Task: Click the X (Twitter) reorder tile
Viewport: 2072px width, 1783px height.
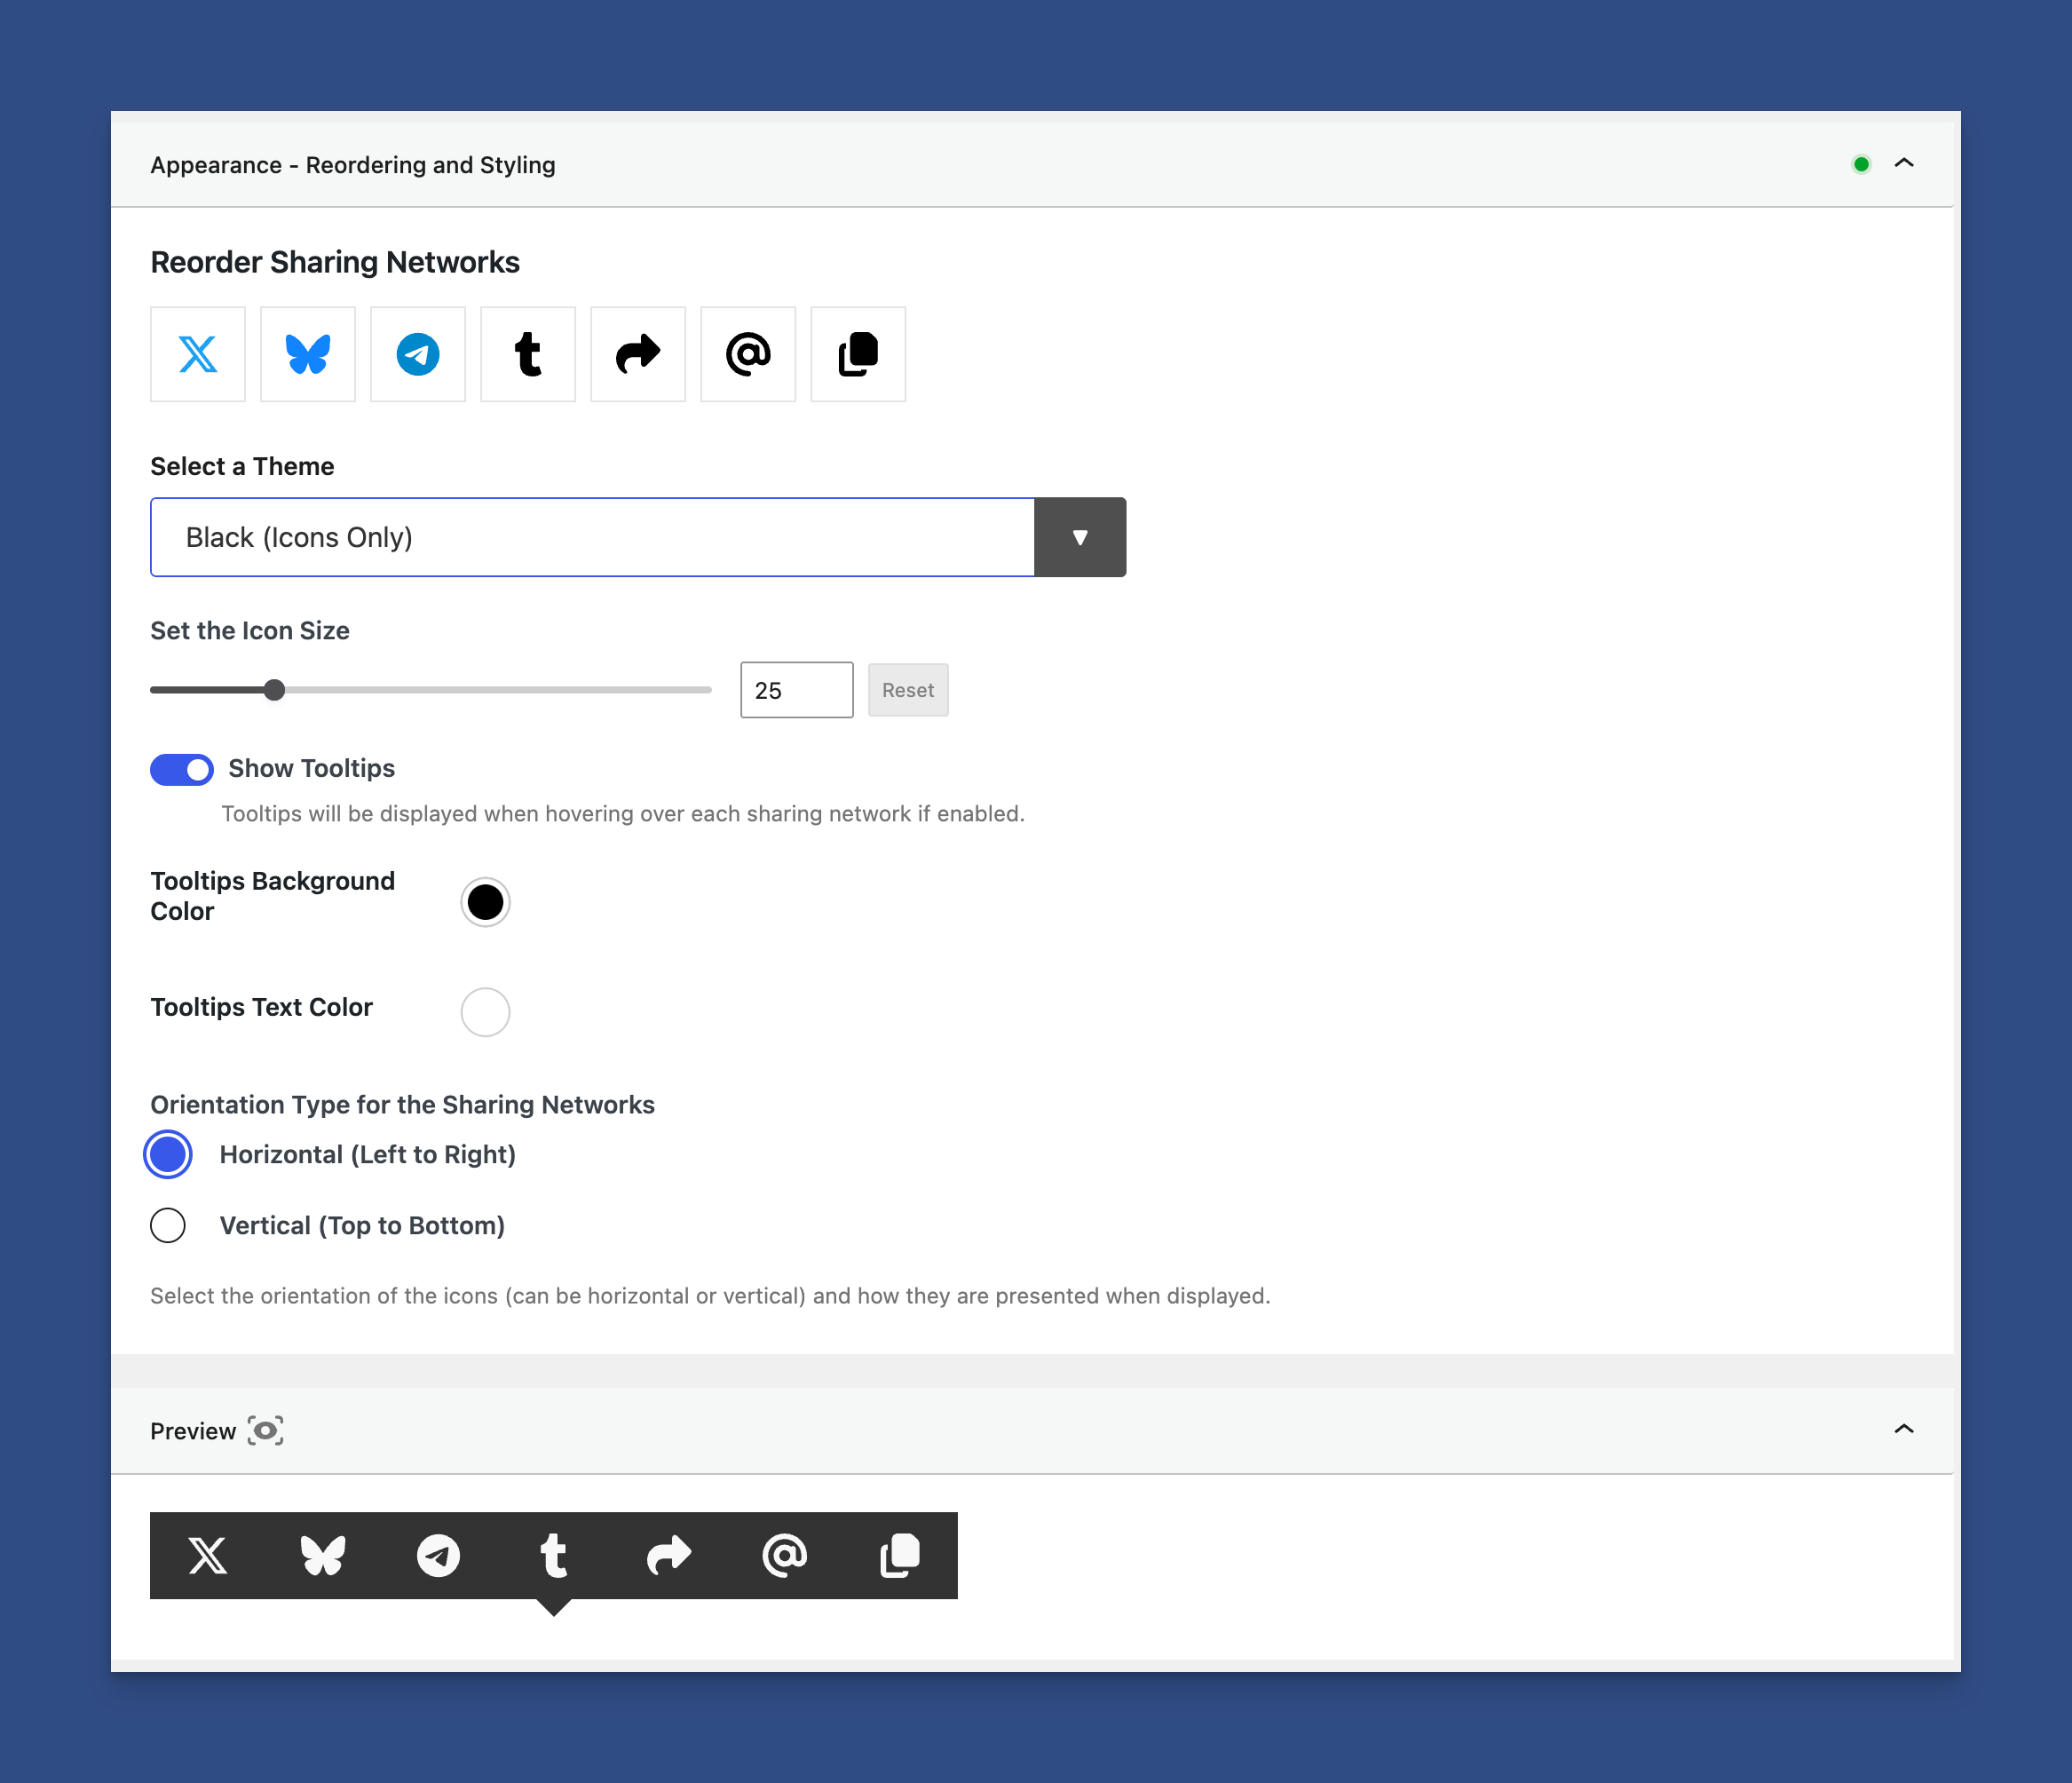Action: click(197, 354)
